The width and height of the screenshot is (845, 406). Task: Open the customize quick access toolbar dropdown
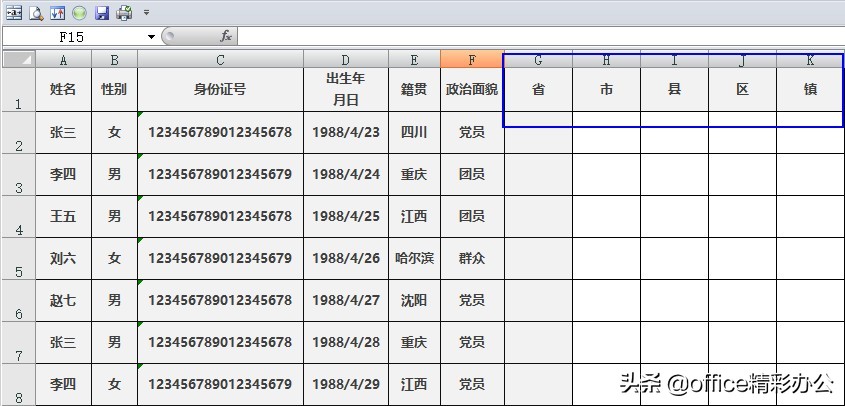coord(146,12)
